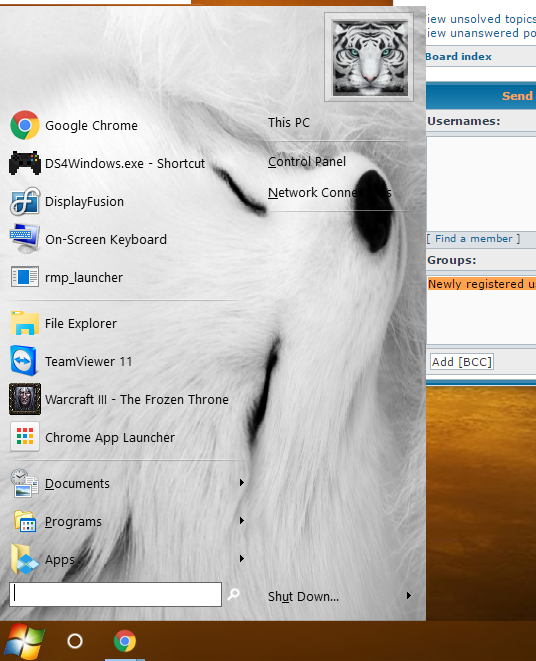Click rmp_launcher label text
536x661 pixels.
point(84,278)
